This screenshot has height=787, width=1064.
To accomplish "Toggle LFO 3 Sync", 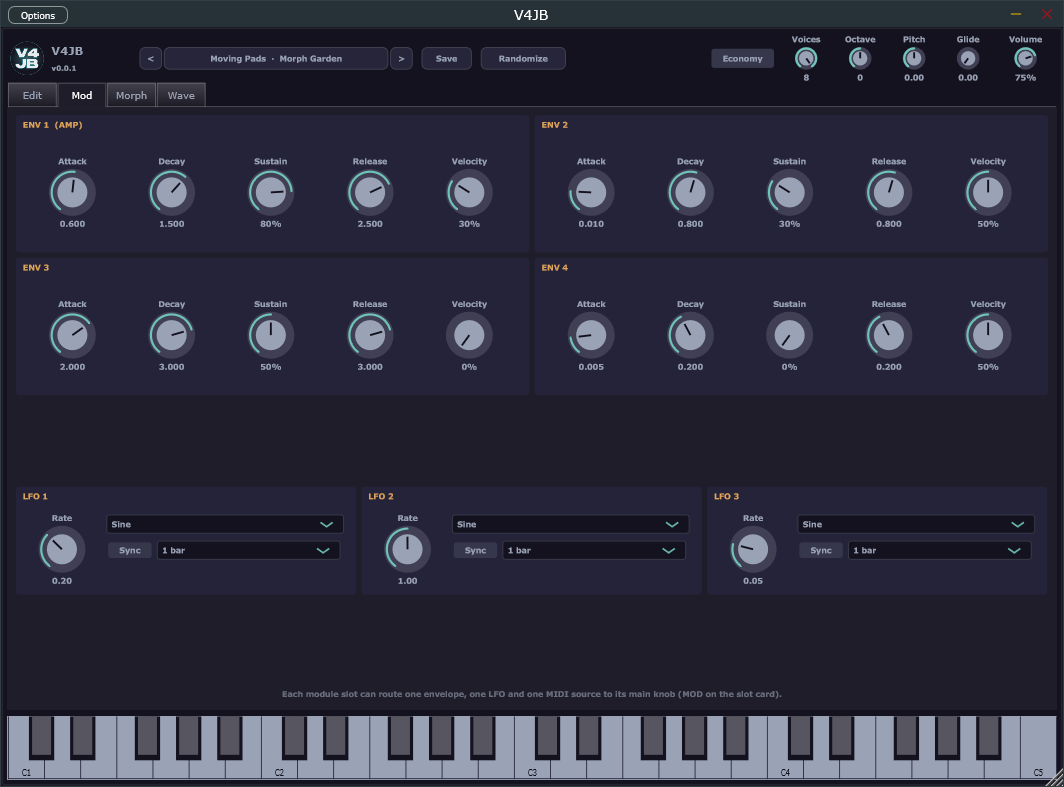I will coord(820,550).
